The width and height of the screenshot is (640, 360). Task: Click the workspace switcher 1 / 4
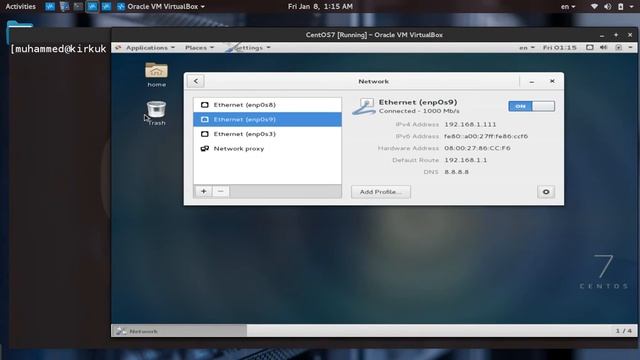[x=623, y=331]
